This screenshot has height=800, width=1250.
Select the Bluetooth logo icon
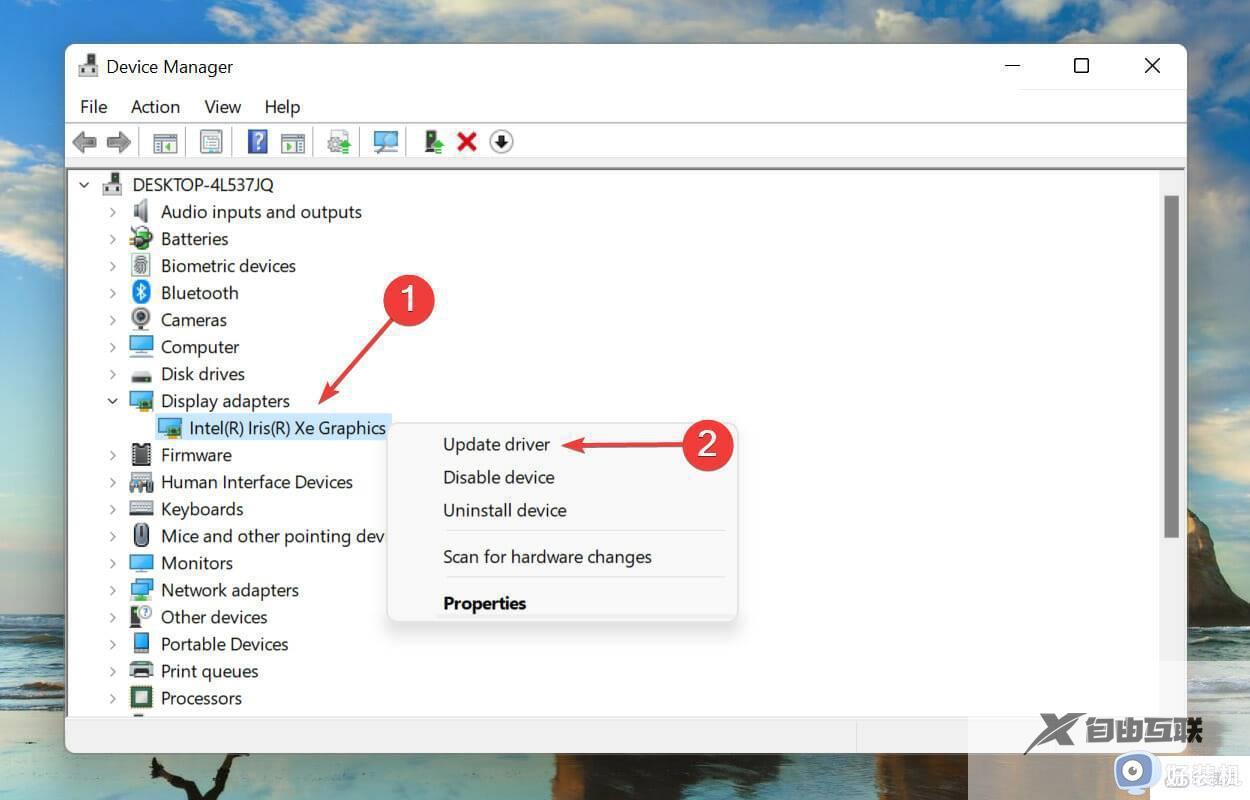click(141, 292)
